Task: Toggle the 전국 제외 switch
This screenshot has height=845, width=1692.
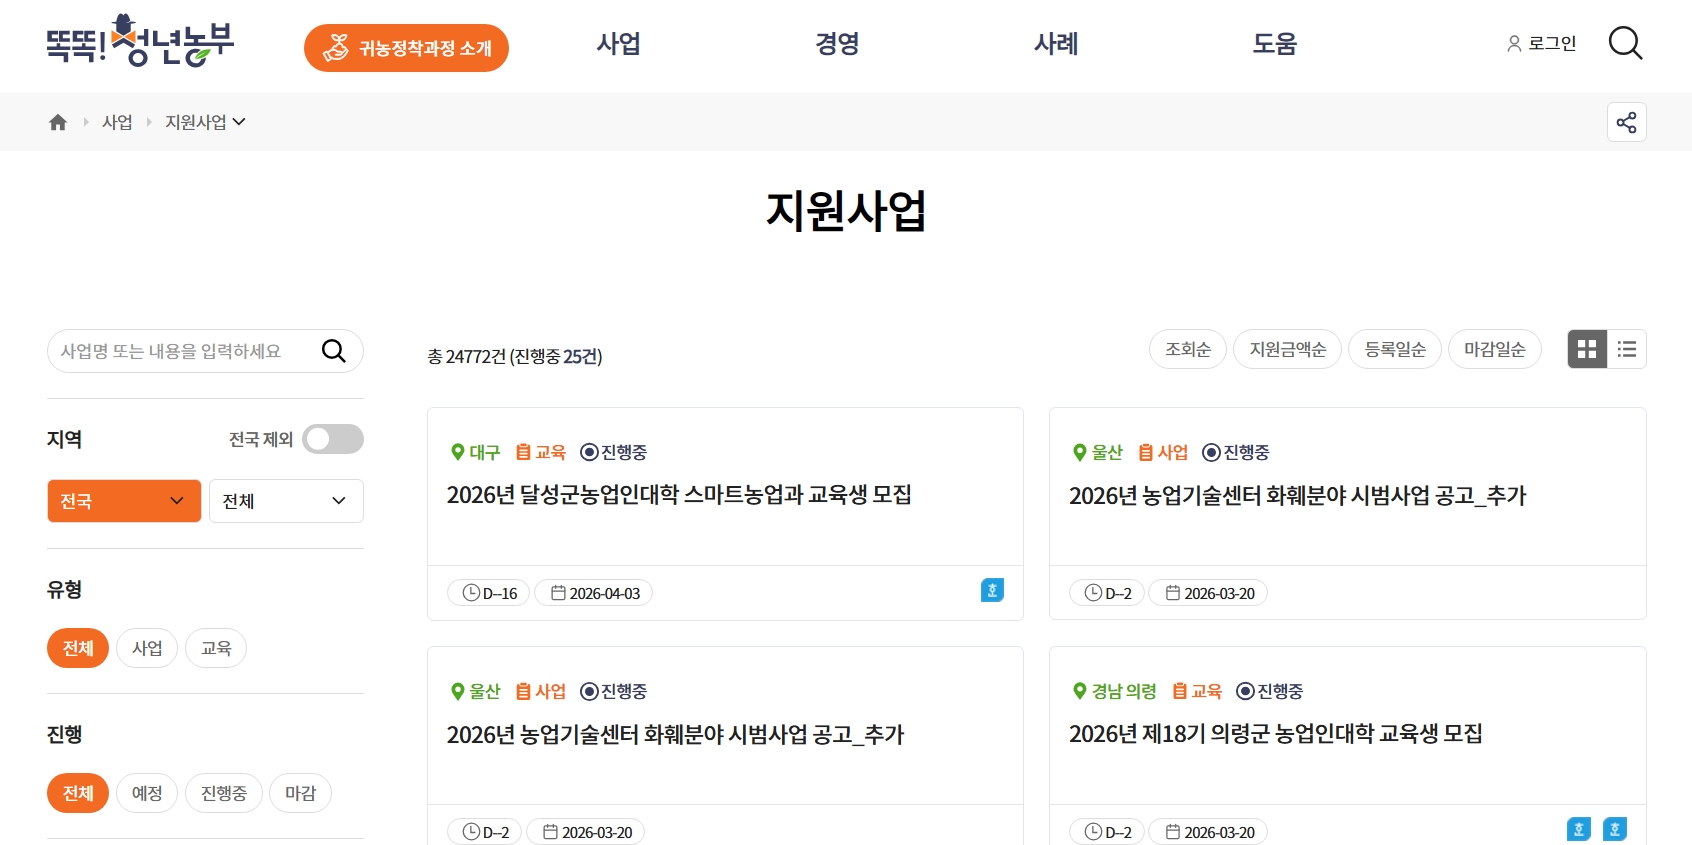Action: click(x=333, y=439)
